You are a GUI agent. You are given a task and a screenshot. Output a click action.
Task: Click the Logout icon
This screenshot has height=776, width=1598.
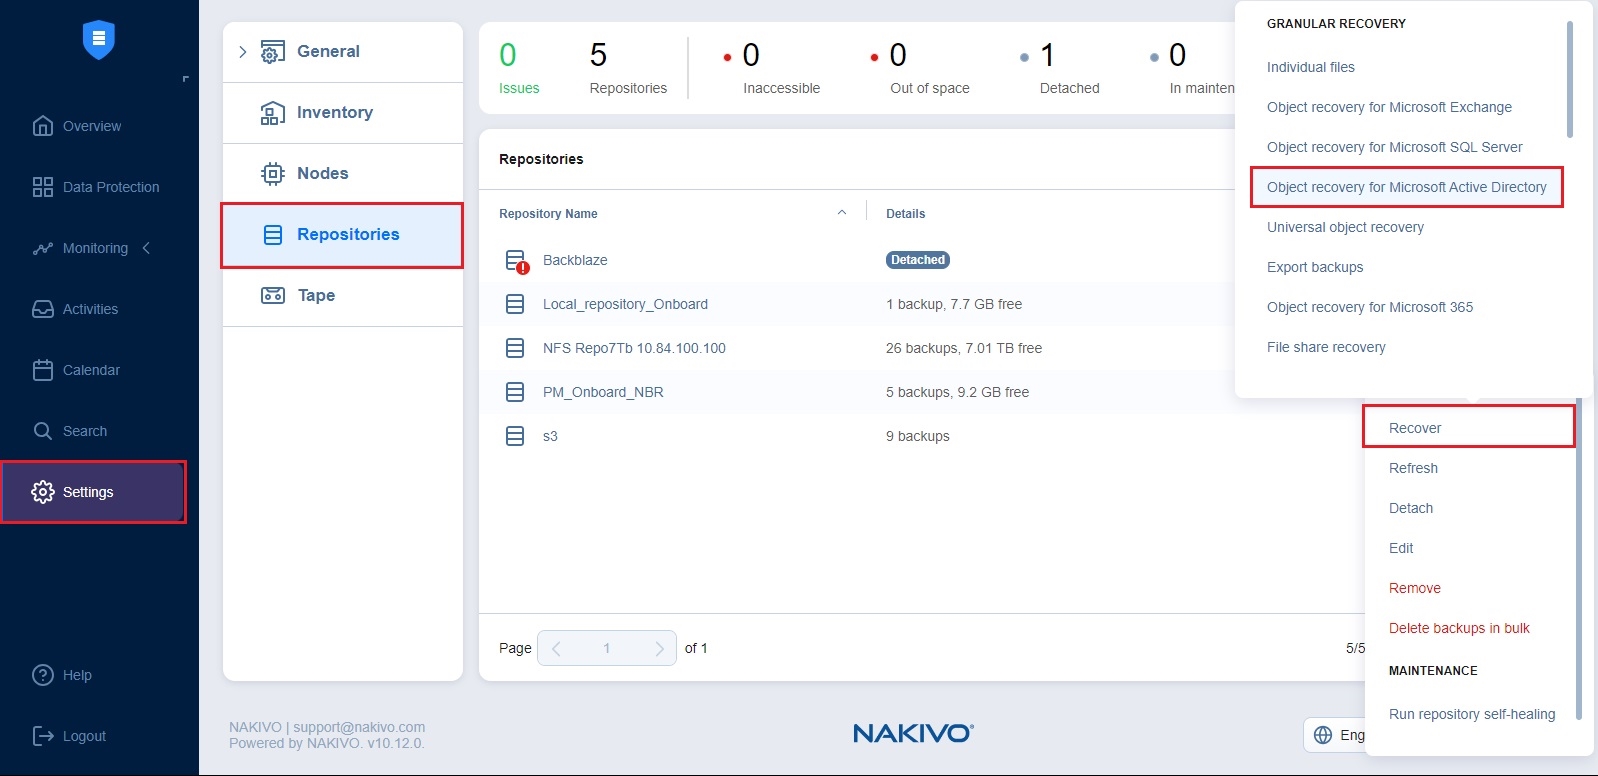tap(43, 736)
